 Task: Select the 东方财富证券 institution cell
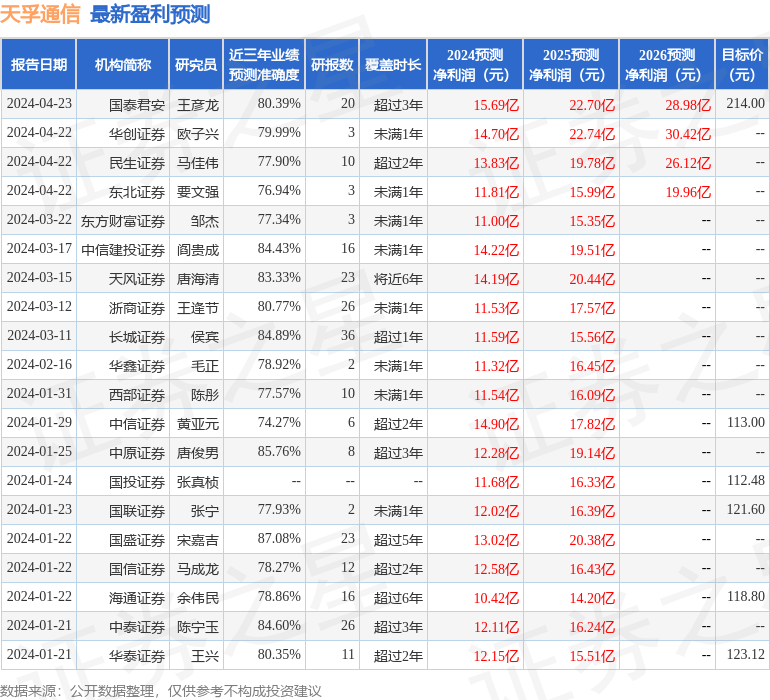(123, 221)
